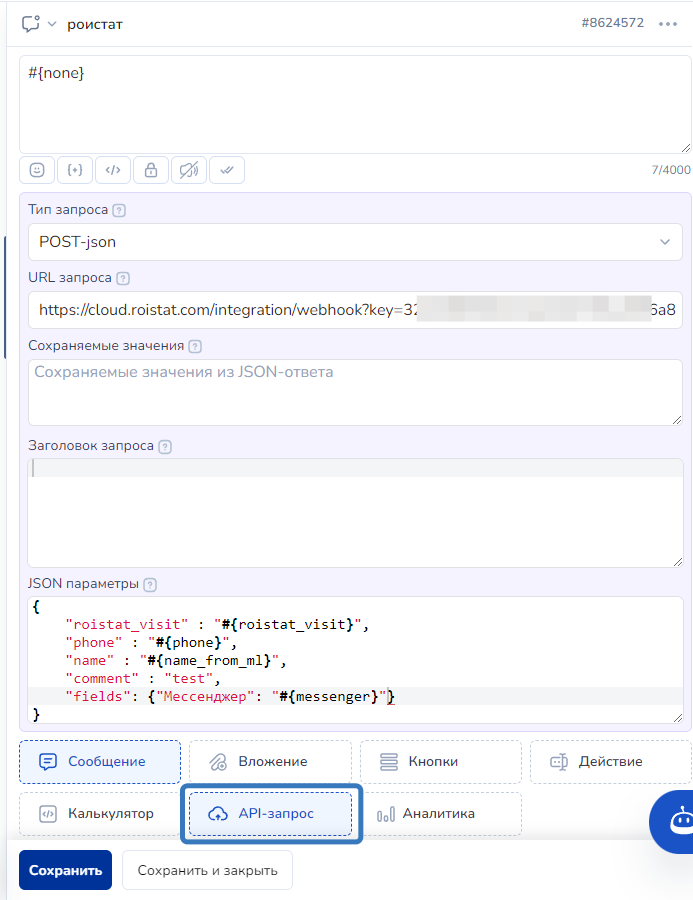Screen dimensions: 693x900
Task: Click the Сохраняемые значения input field
Action: pyautogui.click(x=355, y=392)
